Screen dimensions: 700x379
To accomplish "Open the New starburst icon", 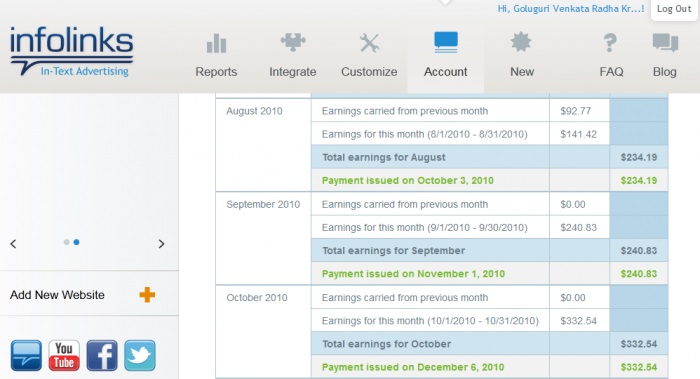I will (x=521, y=42).
